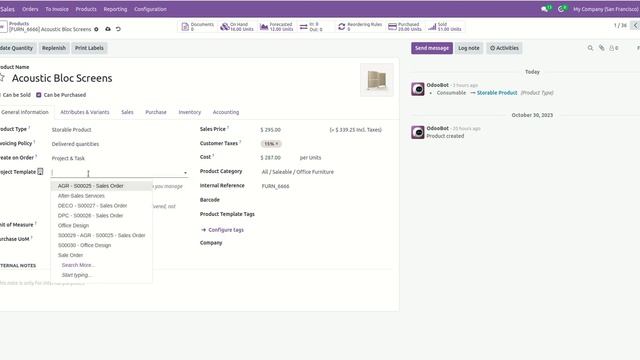Click the Replenish button
This screenshot has height=360, width=640.
(53, 48)
